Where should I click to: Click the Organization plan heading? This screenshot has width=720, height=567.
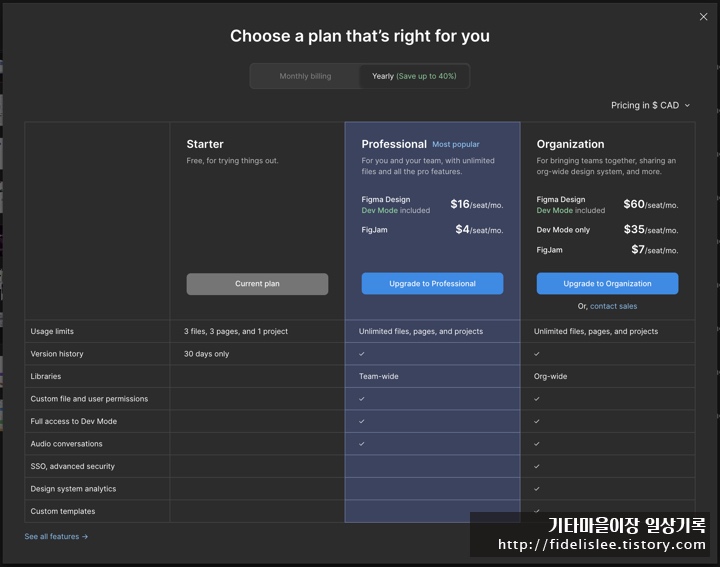pos(570,144)
